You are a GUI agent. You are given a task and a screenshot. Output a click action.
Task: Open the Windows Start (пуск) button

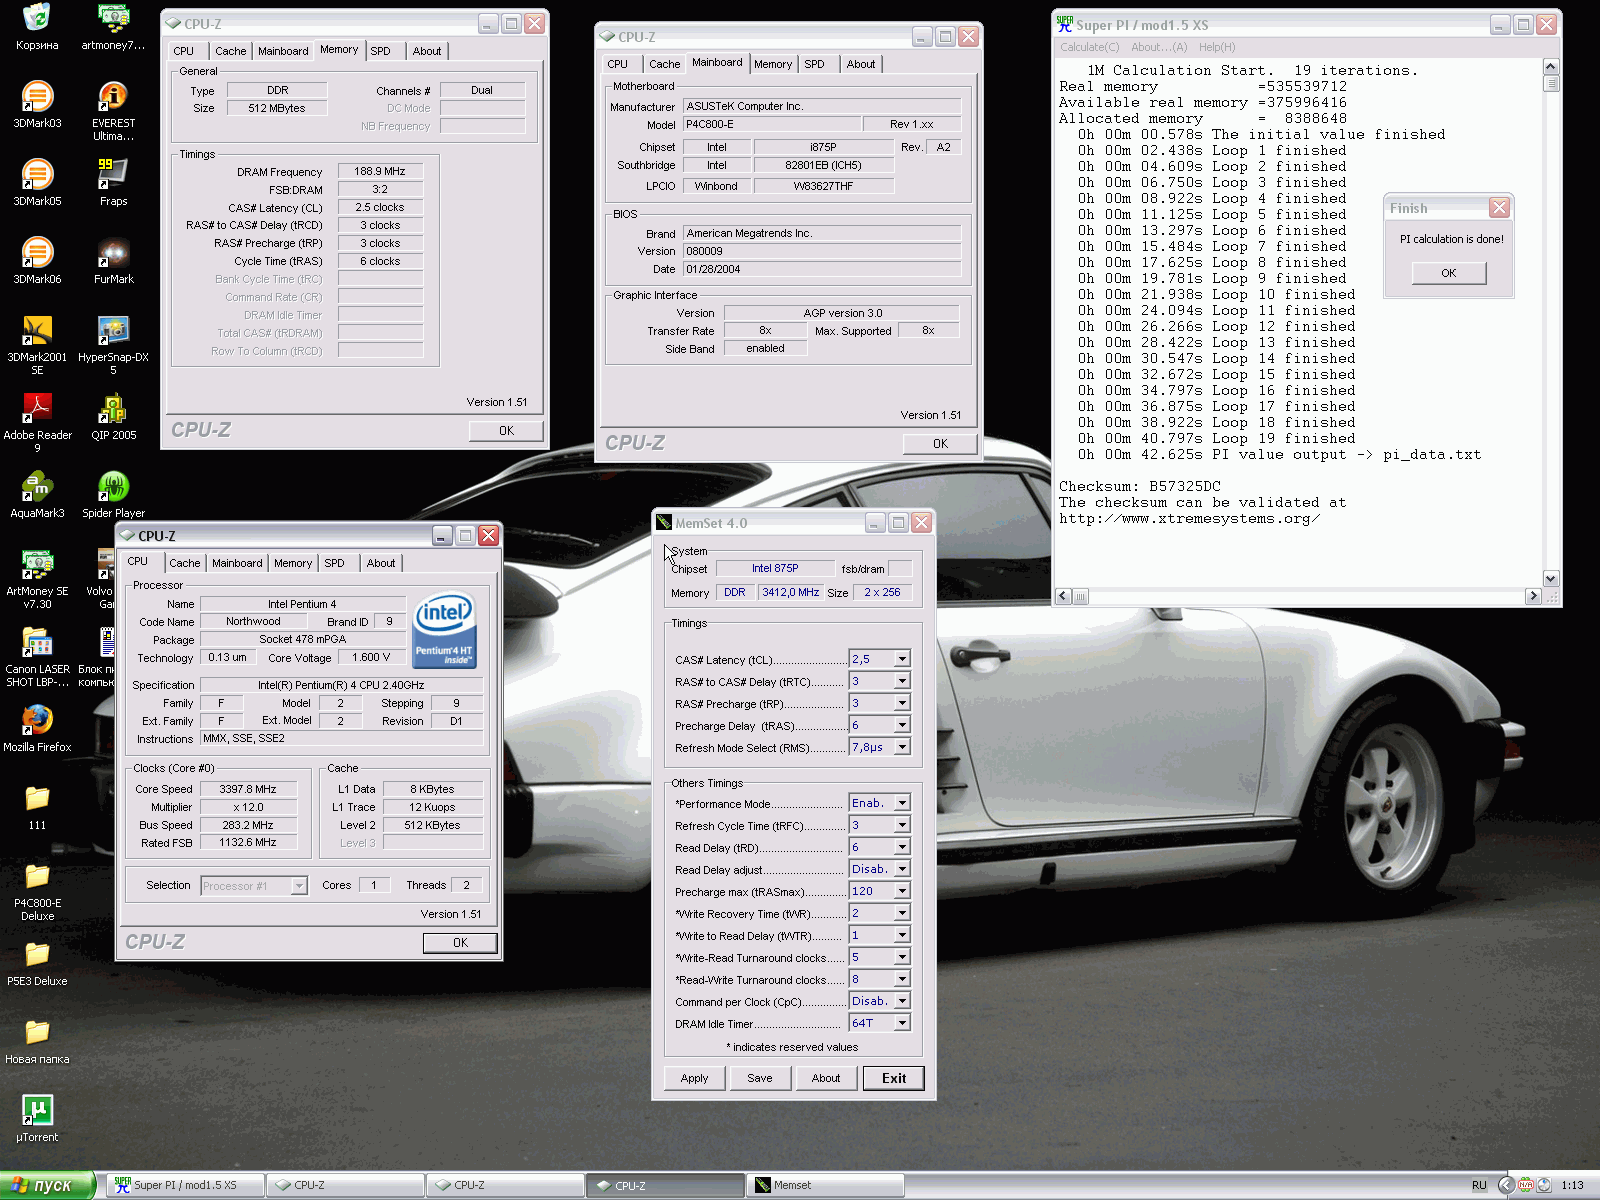click(x=47, y=1185)
